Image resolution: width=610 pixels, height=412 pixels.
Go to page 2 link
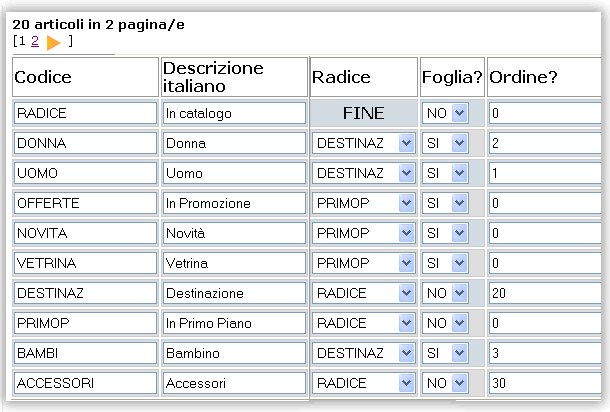pyautogui.click(x=35, y=41)
